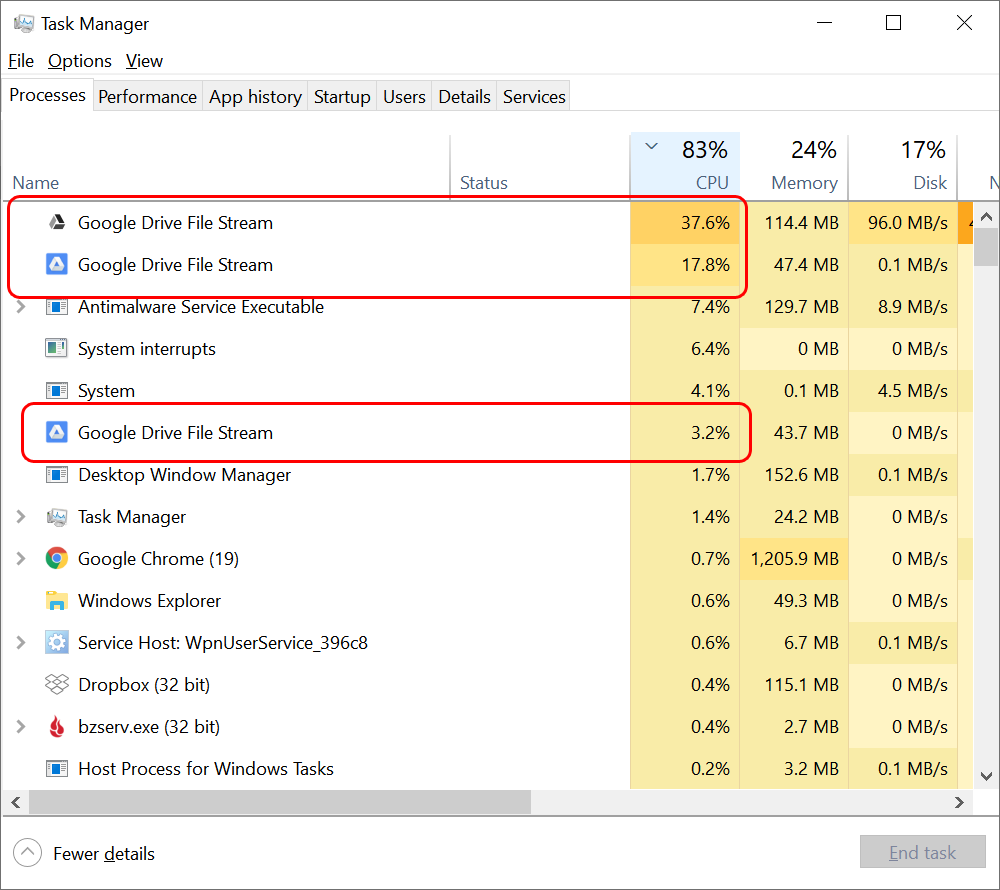Viewport: 1000px width, 890px height.
Task: Expand the Antimalware Service Executable group
Action: (x=21, y=307)
